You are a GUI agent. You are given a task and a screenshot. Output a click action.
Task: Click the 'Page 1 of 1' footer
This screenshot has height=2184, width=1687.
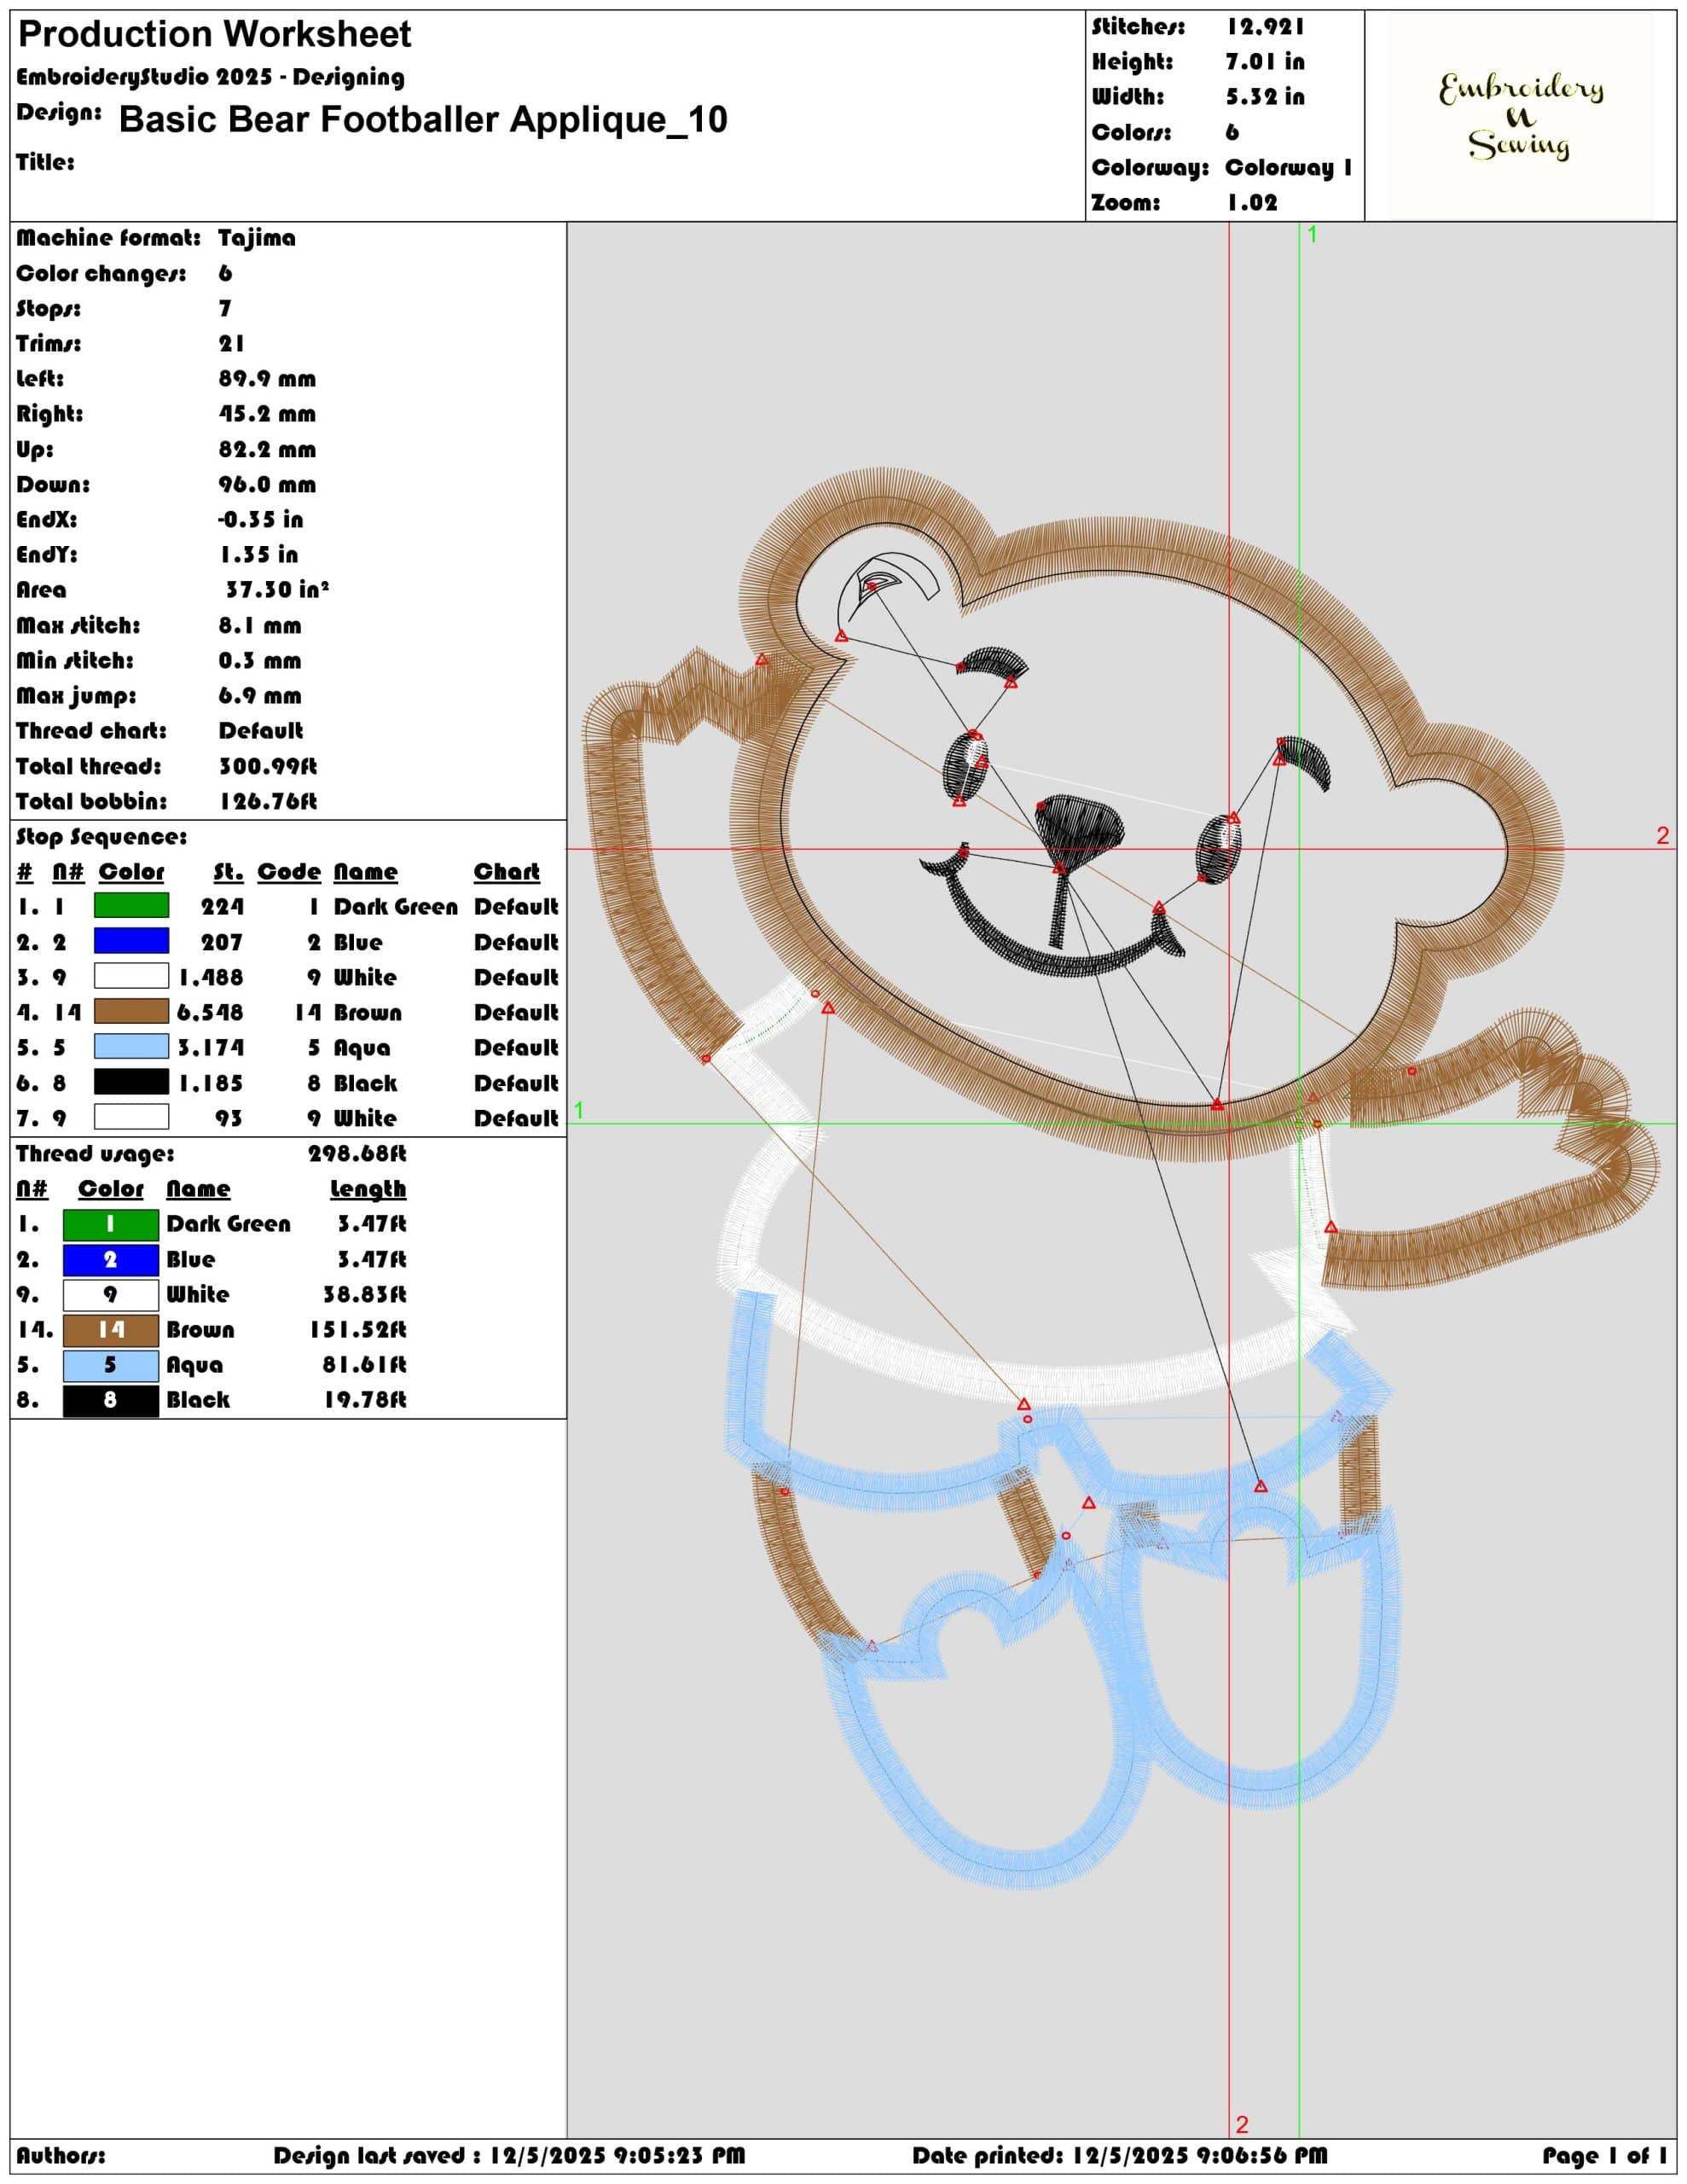tap(1604, 2155)
